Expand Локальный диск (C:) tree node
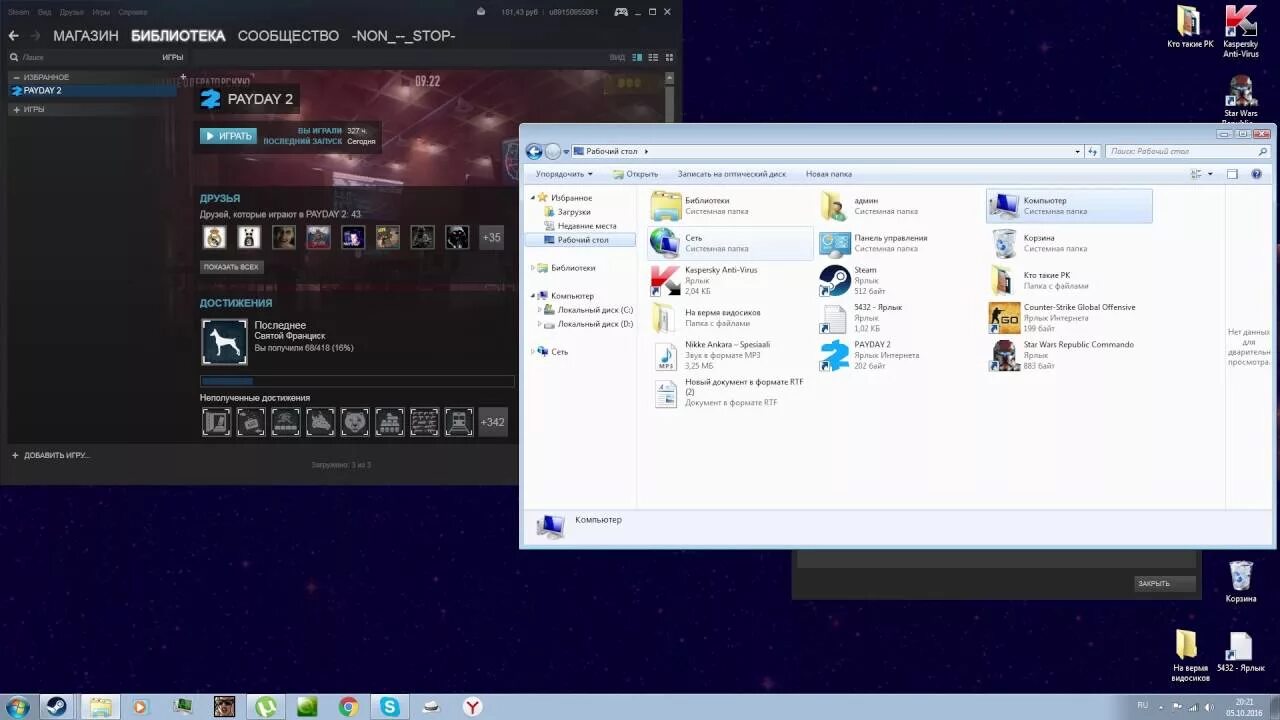Screen dimensions: 1280x720 [x=541, y=310]
